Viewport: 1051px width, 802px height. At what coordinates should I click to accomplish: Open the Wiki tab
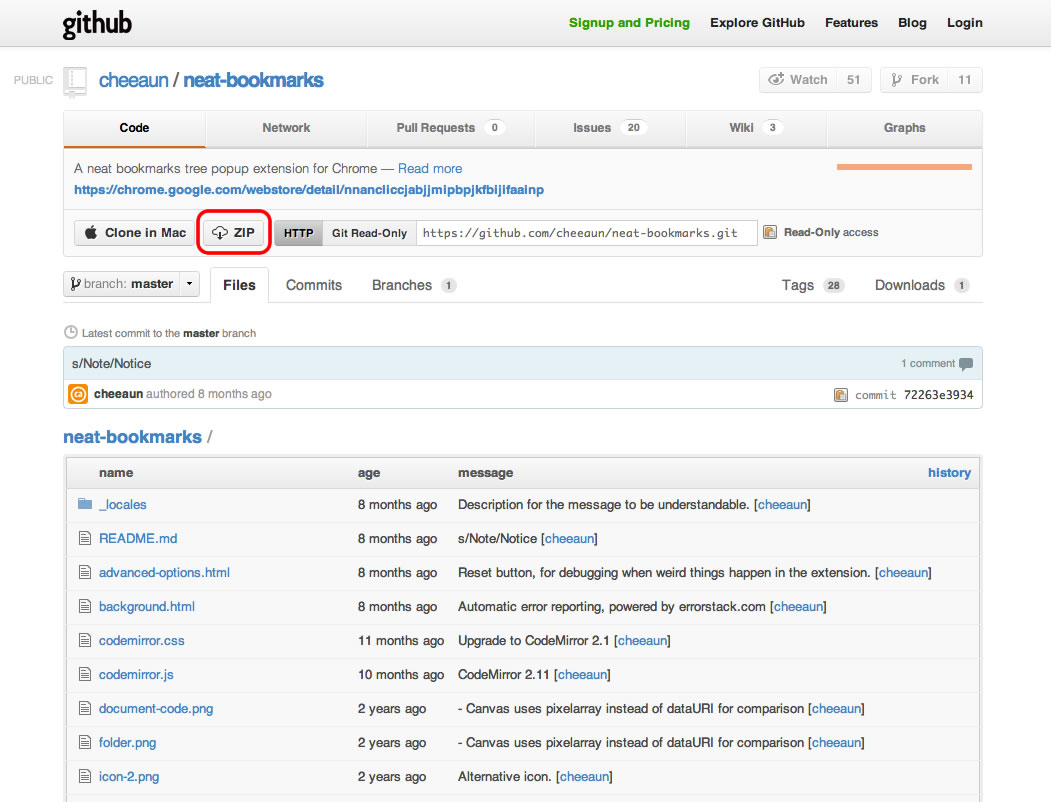coord(755,128)
